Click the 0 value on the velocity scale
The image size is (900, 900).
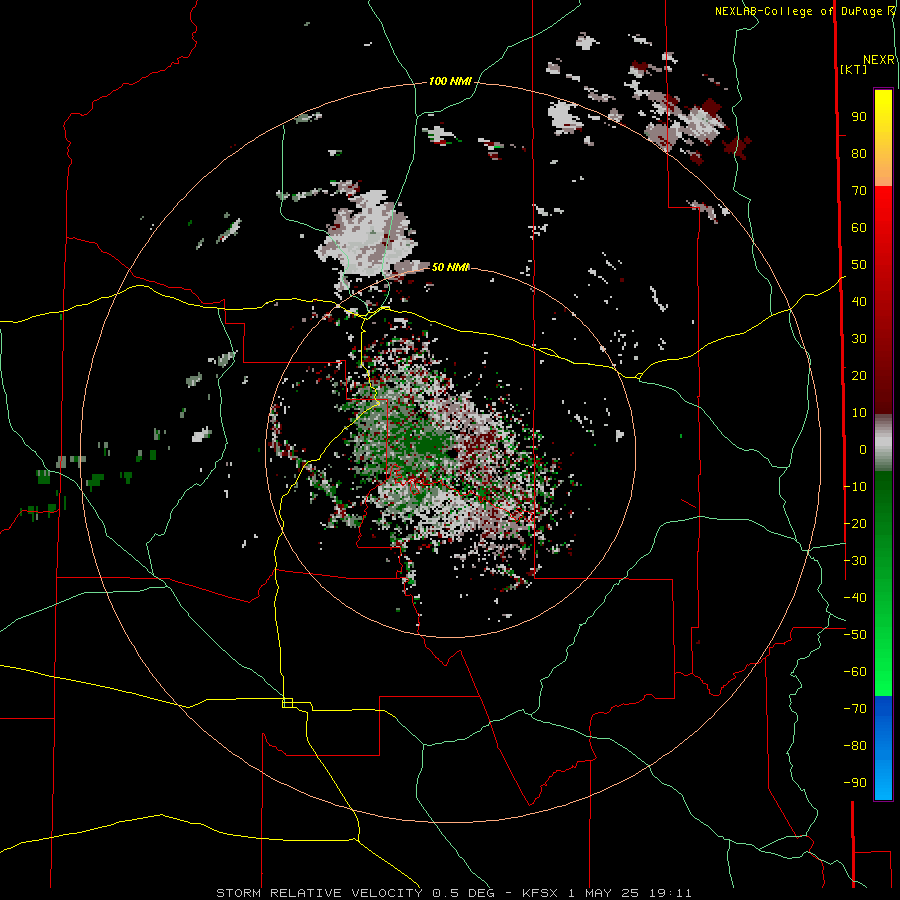click(x=863, y=449)
